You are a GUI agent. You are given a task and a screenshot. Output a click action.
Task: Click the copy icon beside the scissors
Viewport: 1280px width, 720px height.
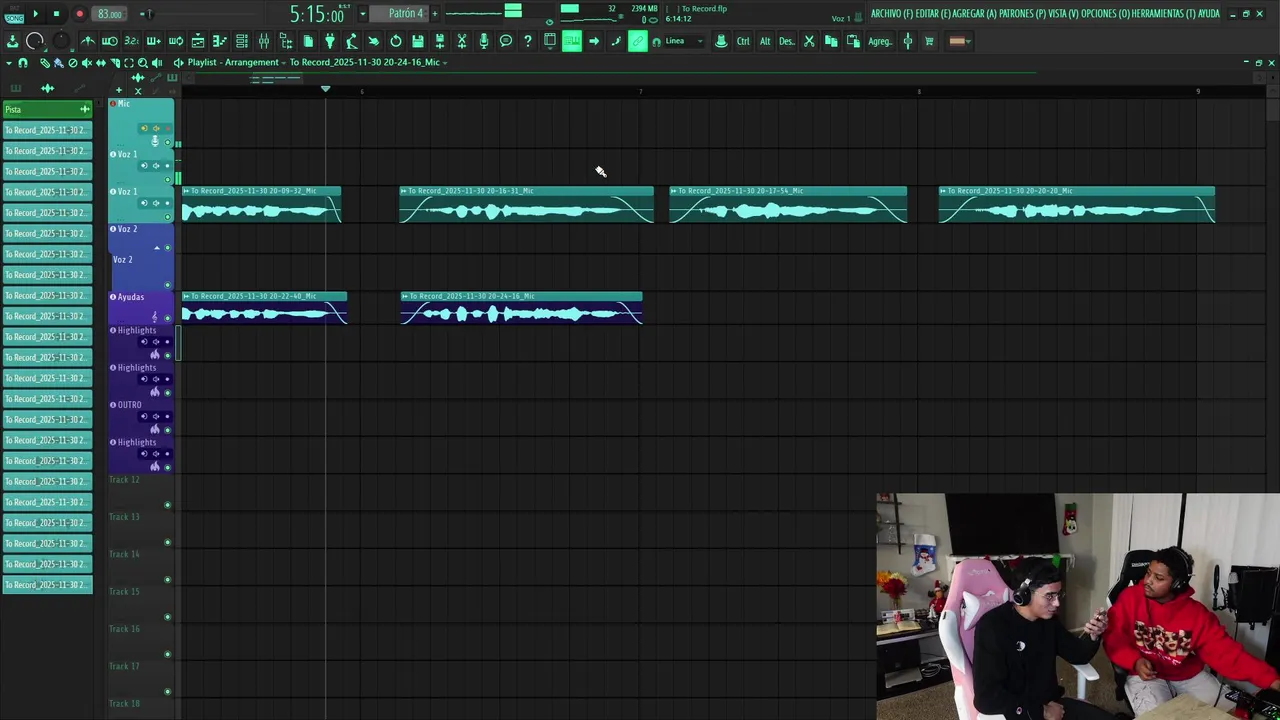pos(831,41)
